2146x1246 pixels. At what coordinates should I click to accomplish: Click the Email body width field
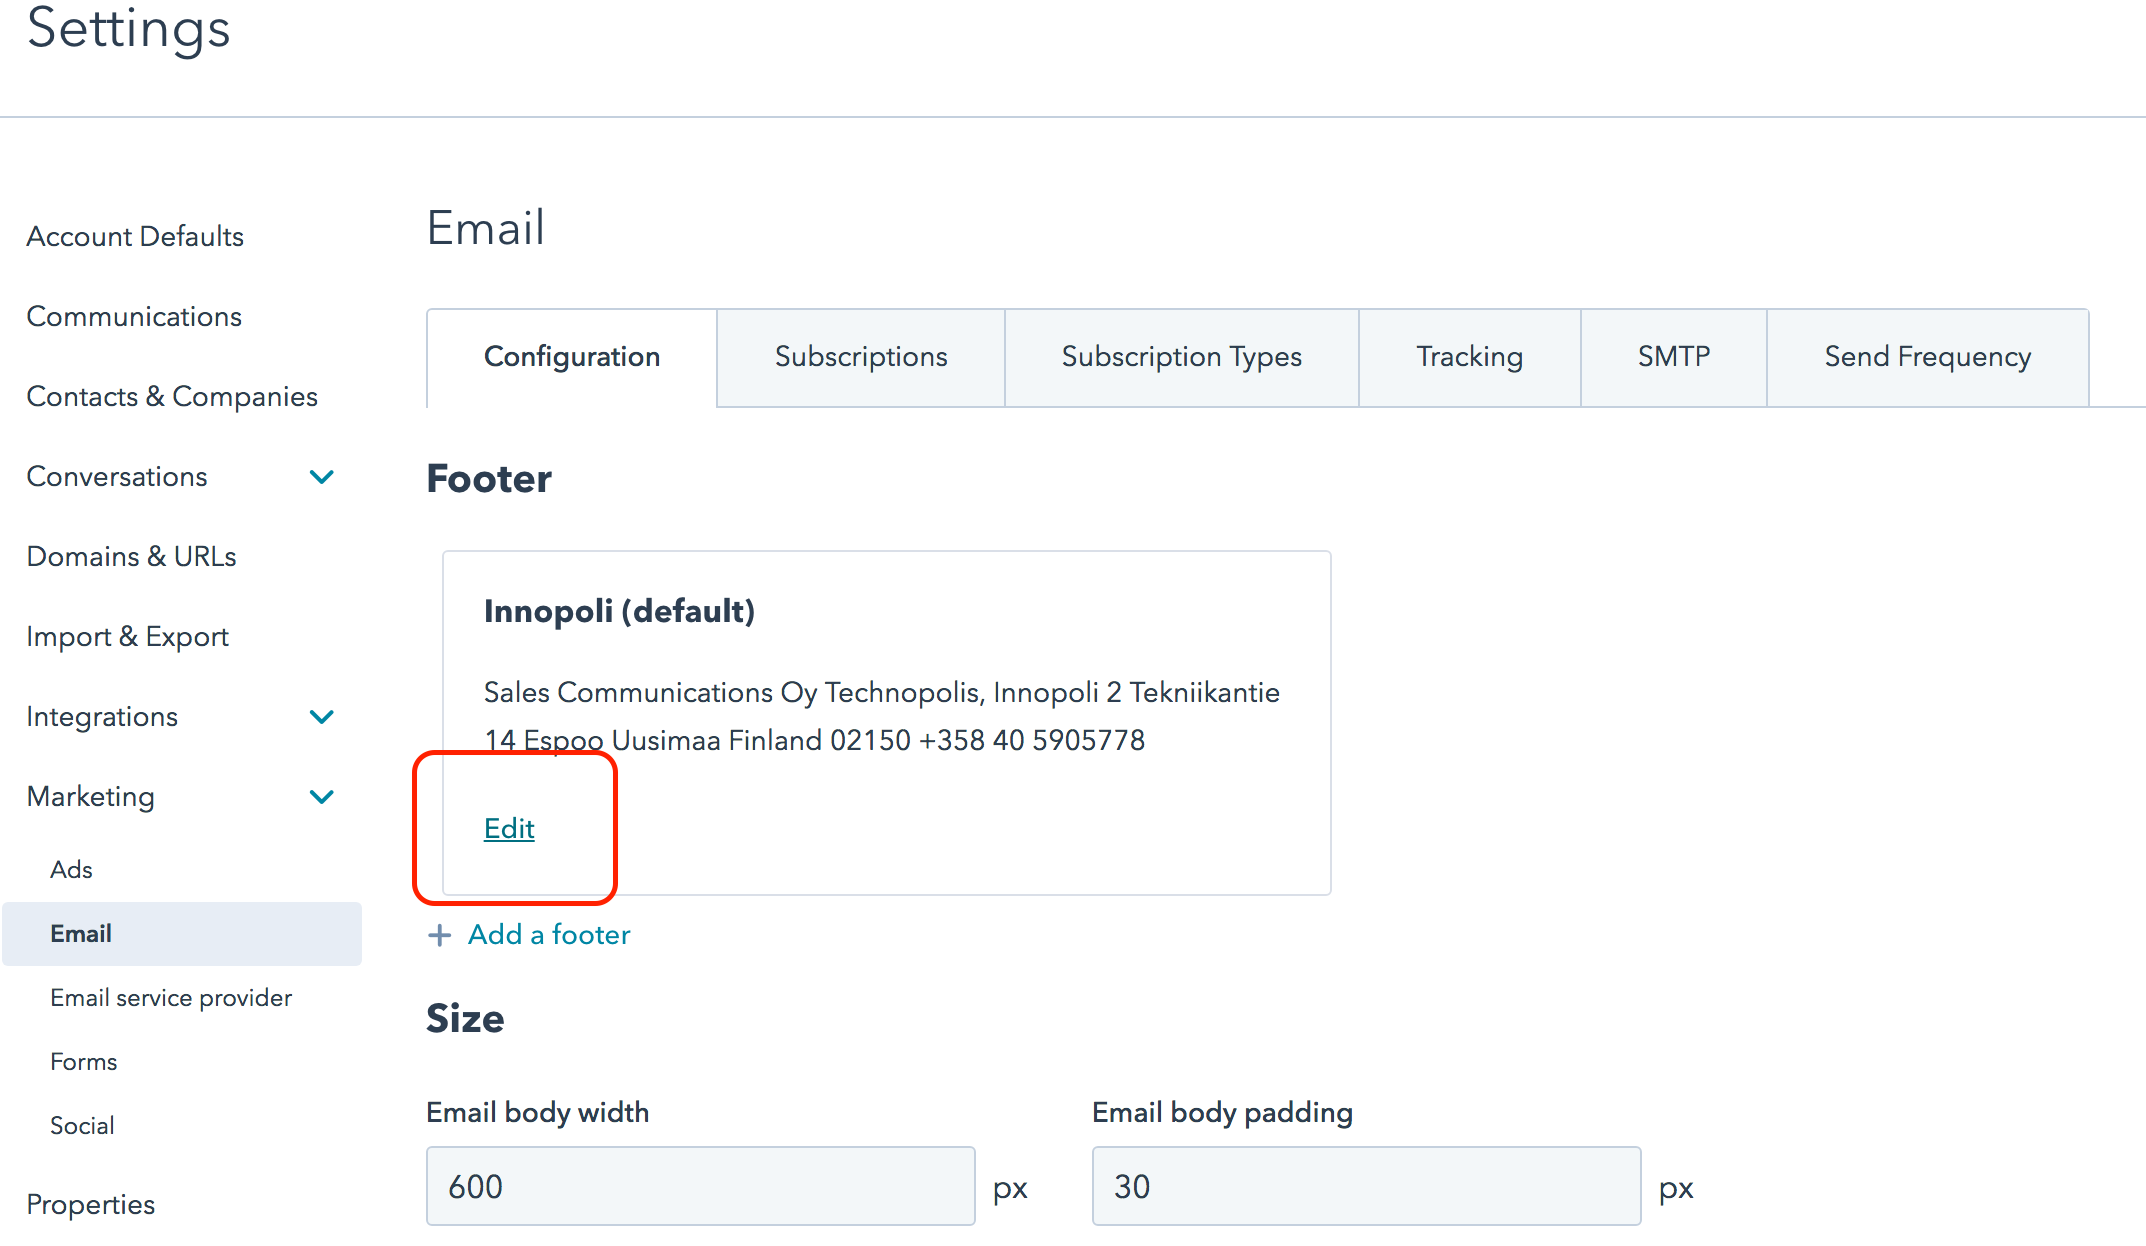coord(701,1186)
